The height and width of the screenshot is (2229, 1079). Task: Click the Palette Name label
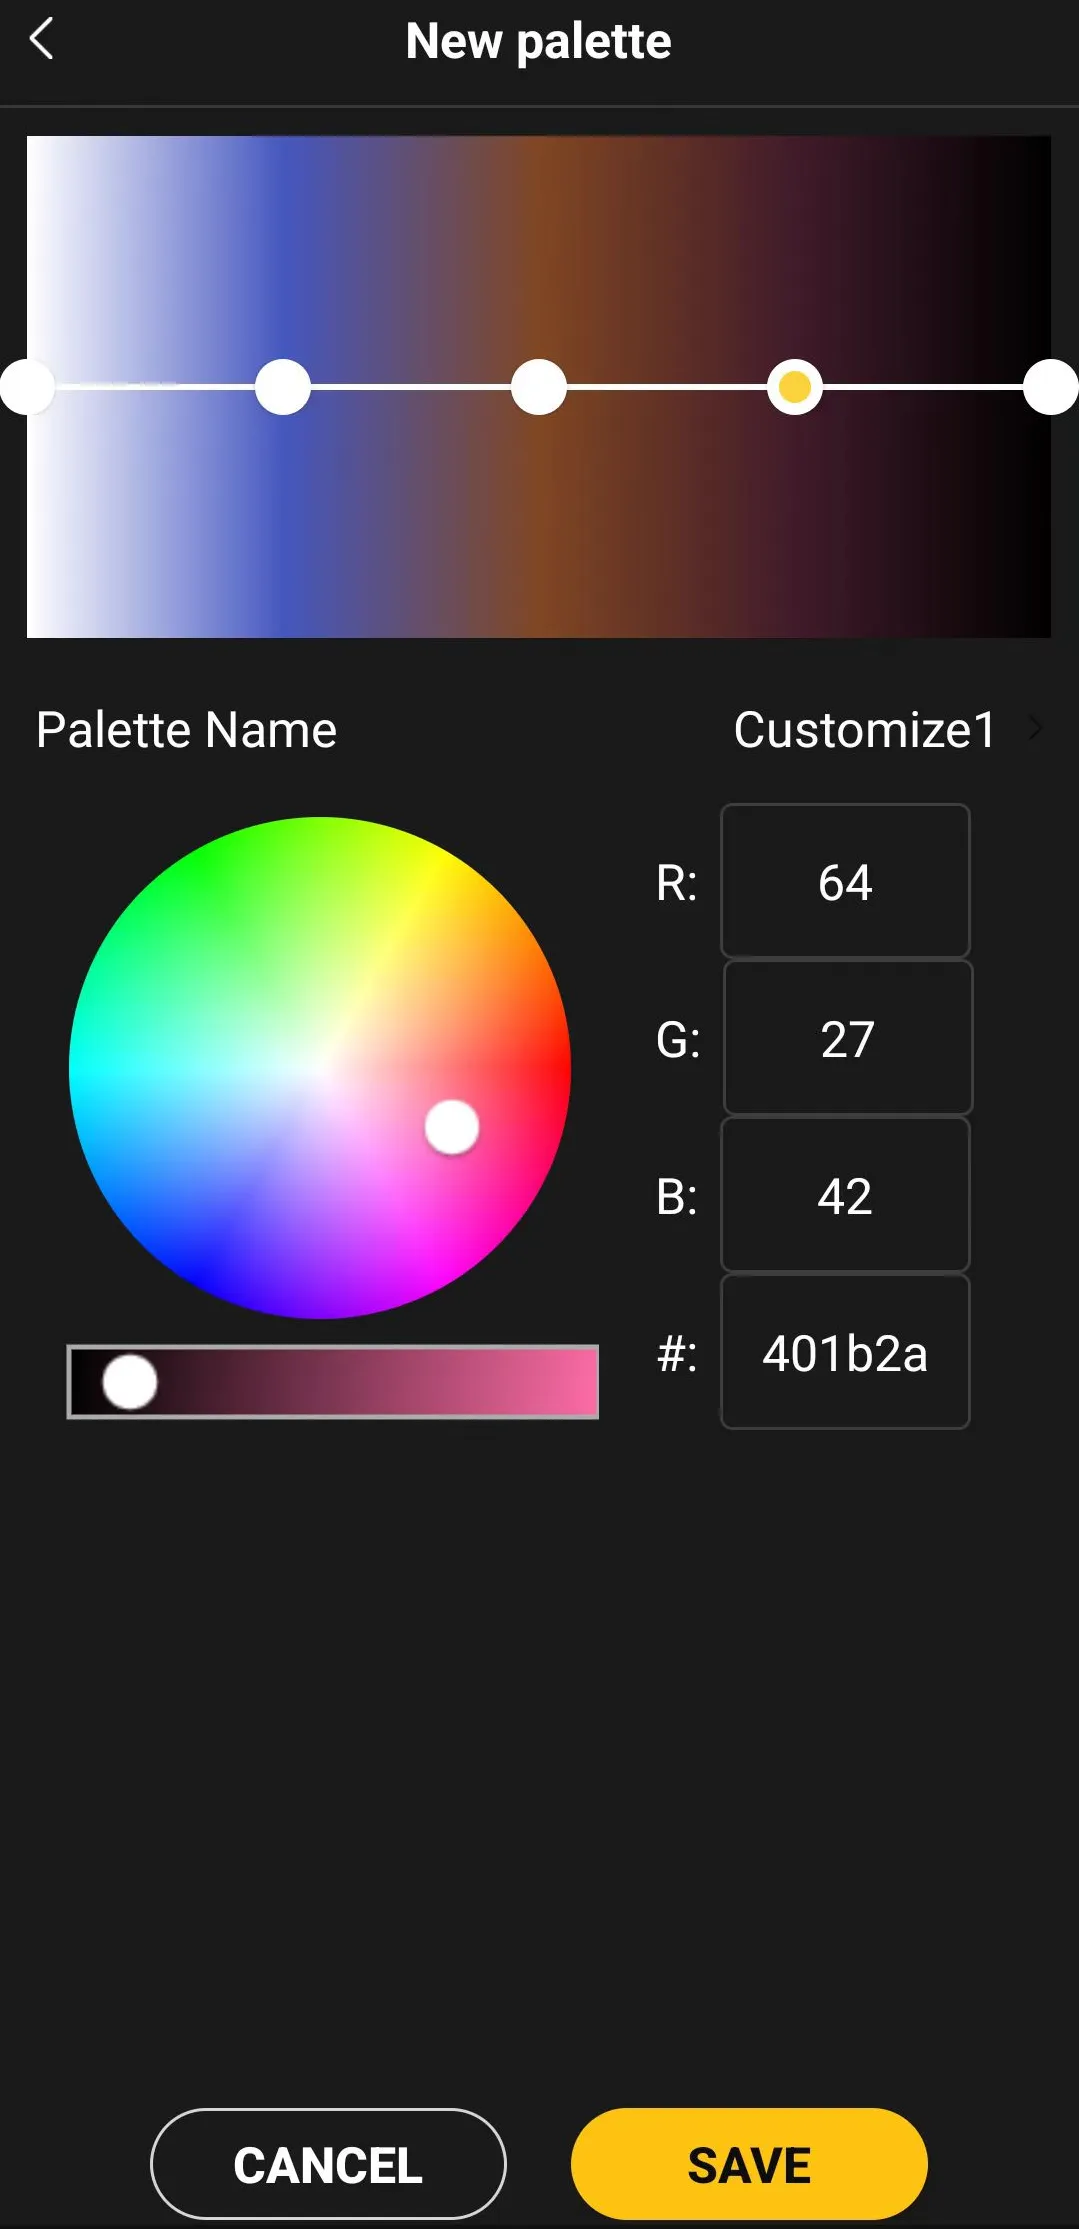pyautogui.click(x=186, y=729)
